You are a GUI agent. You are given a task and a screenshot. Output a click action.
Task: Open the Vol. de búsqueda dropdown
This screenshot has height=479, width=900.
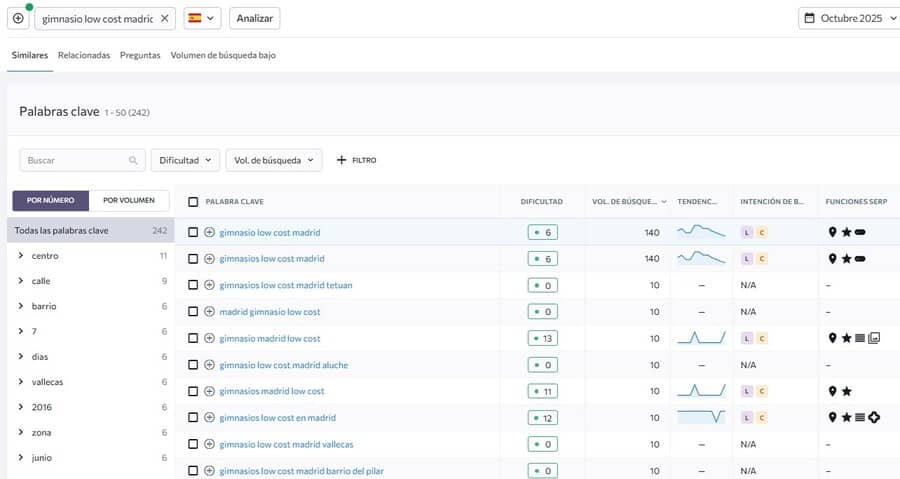273,160
